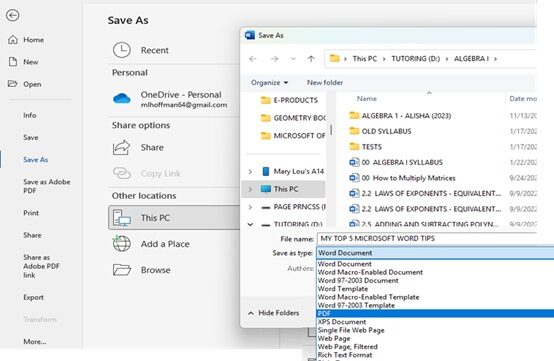Expand Mary Lou's A14 device
Viewport: 554px width, 361px height.
pyautogui.click(x=250, y=172)
